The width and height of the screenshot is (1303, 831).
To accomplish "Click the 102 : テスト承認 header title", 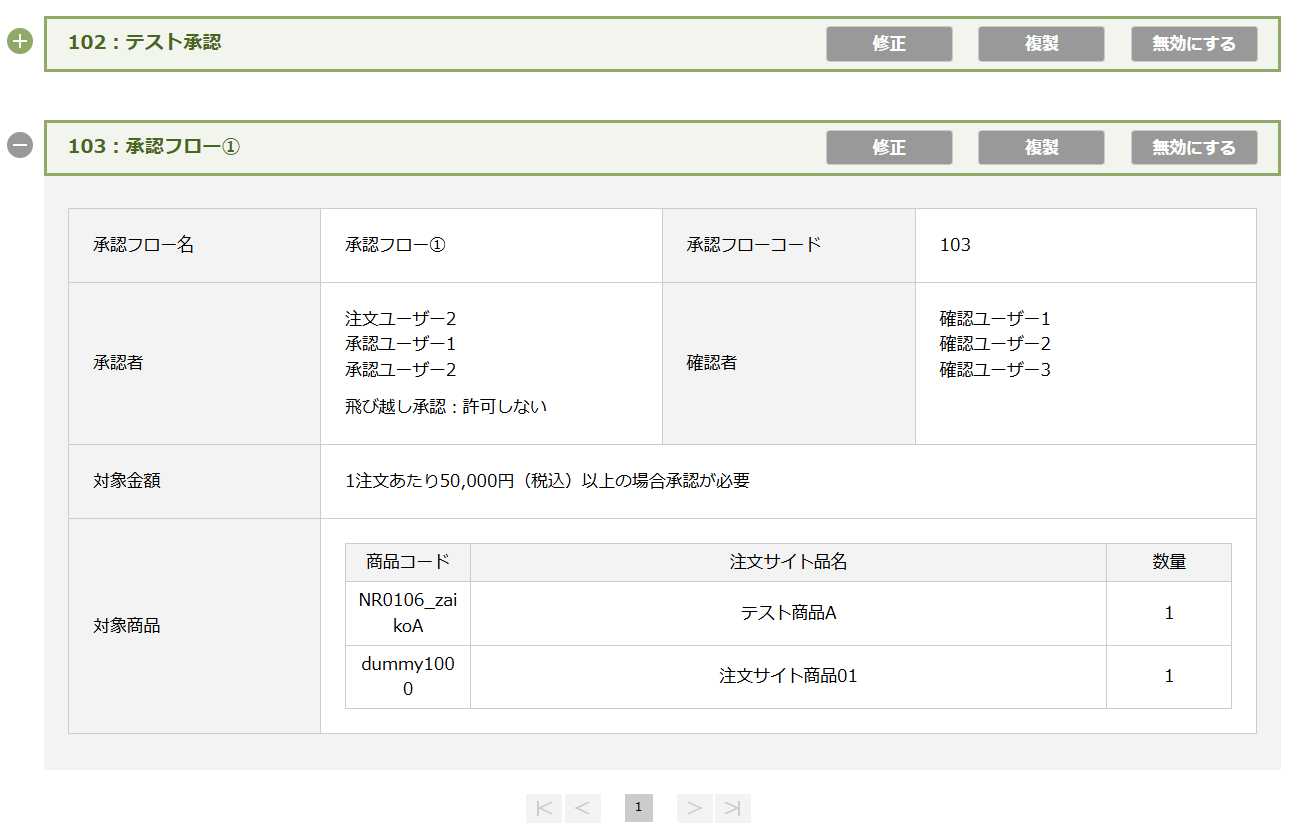I will pyautogui.click(x=144, y=42).
